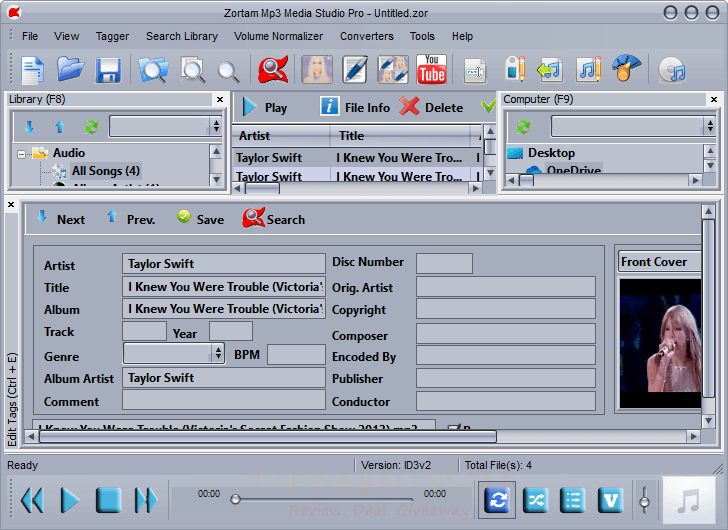This screenshot has height=530, width=728.
Task: Click the Comment input field
Action: tap(223, 400)
